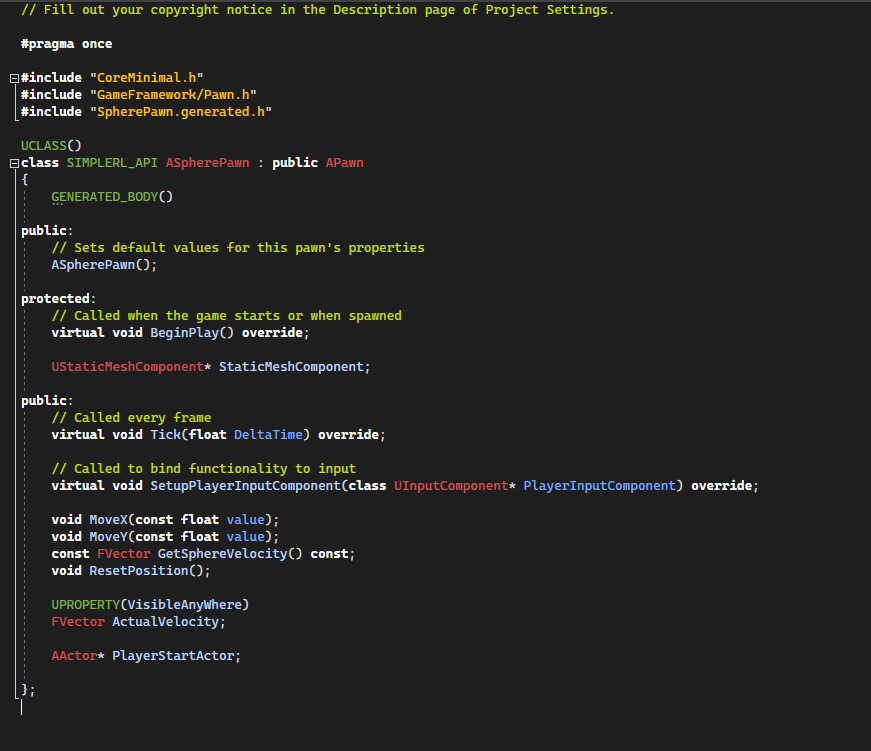The height and width of the screenshot is (751, 871).
Task: Place cursor after the class closing brace
Action: 36,690
